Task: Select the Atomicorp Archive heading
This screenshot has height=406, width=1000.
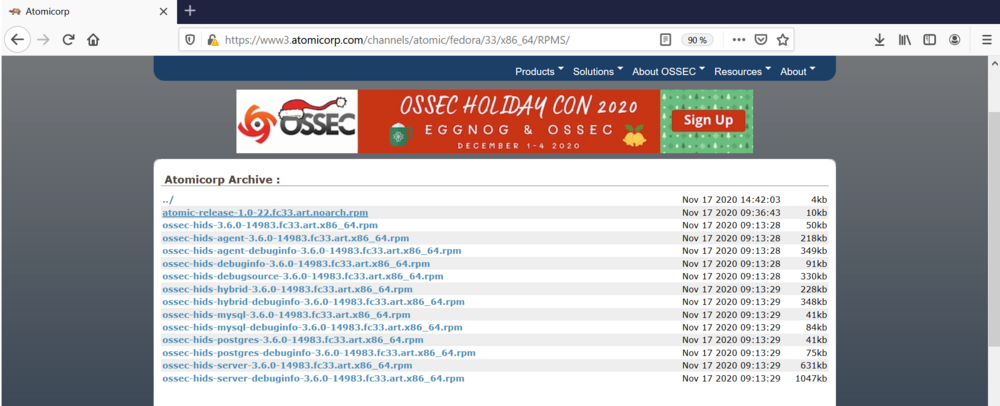Action: (x=222, y=180)
